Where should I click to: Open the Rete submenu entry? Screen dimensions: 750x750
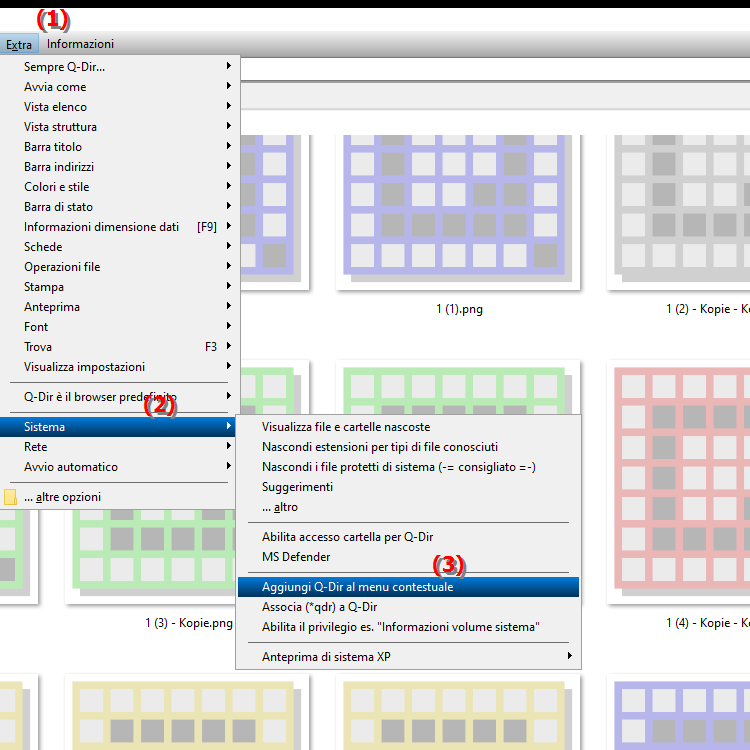120,447
